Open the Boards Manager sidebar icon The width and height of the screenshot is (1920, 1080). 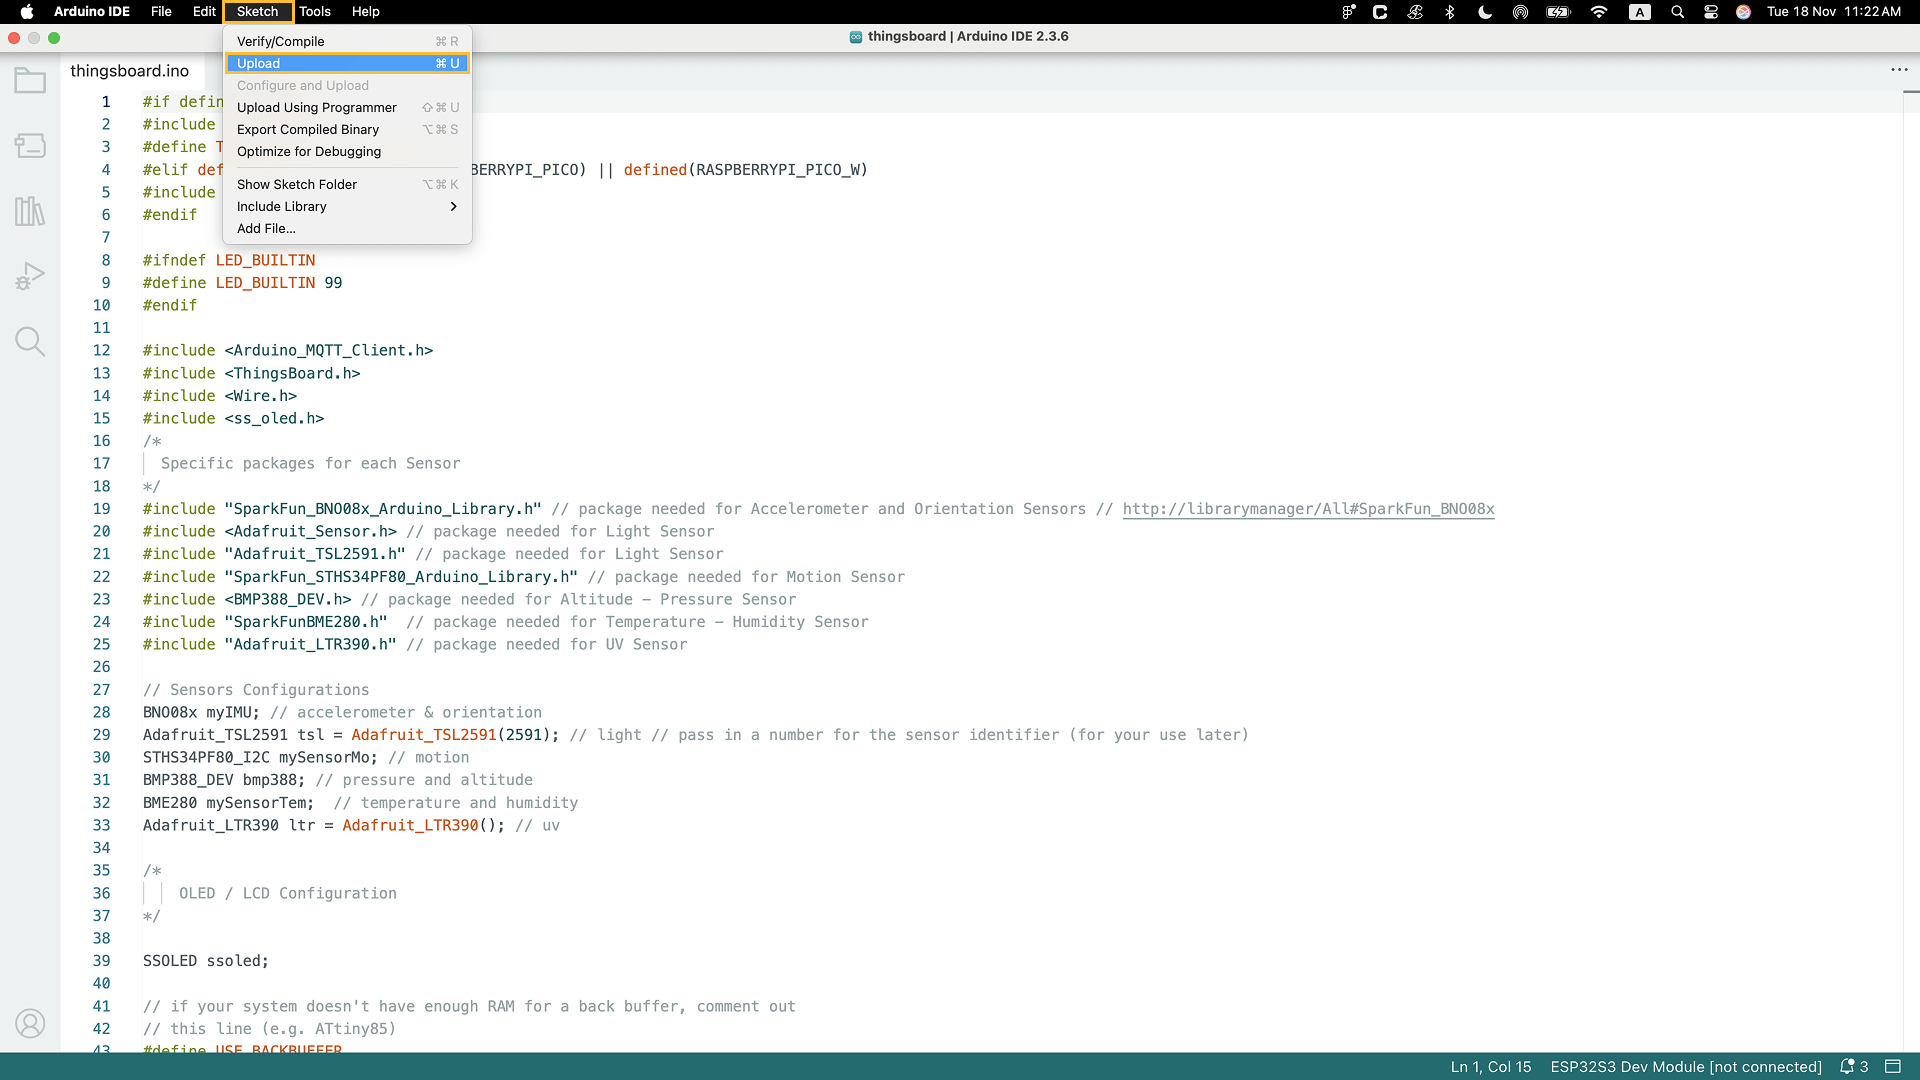30,146
